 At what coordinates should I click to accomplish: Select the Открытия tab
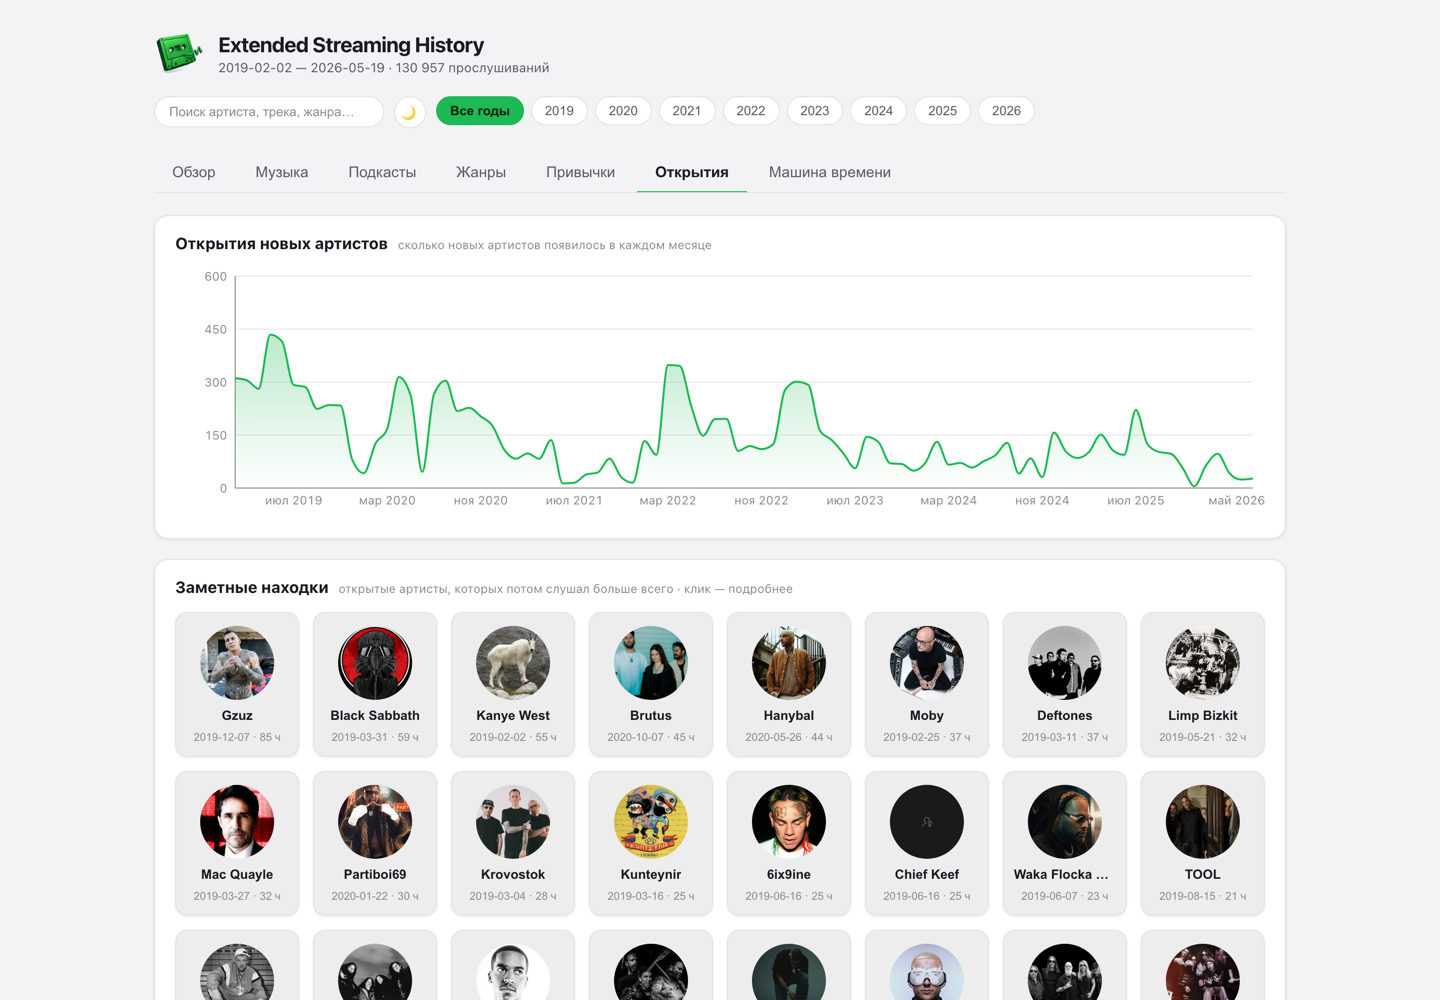692,172
